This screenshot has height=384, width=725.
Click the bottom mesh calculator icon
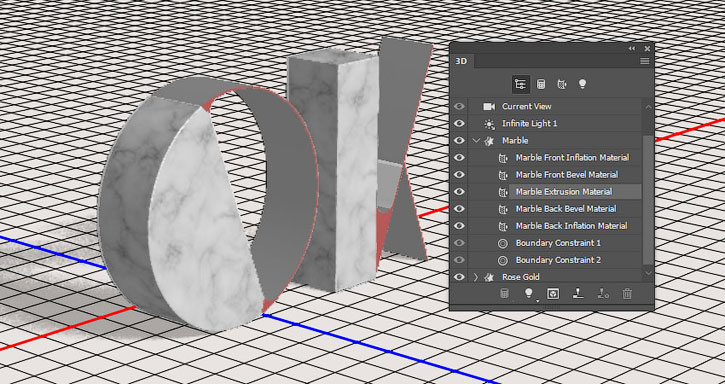[x=505, y=293]
